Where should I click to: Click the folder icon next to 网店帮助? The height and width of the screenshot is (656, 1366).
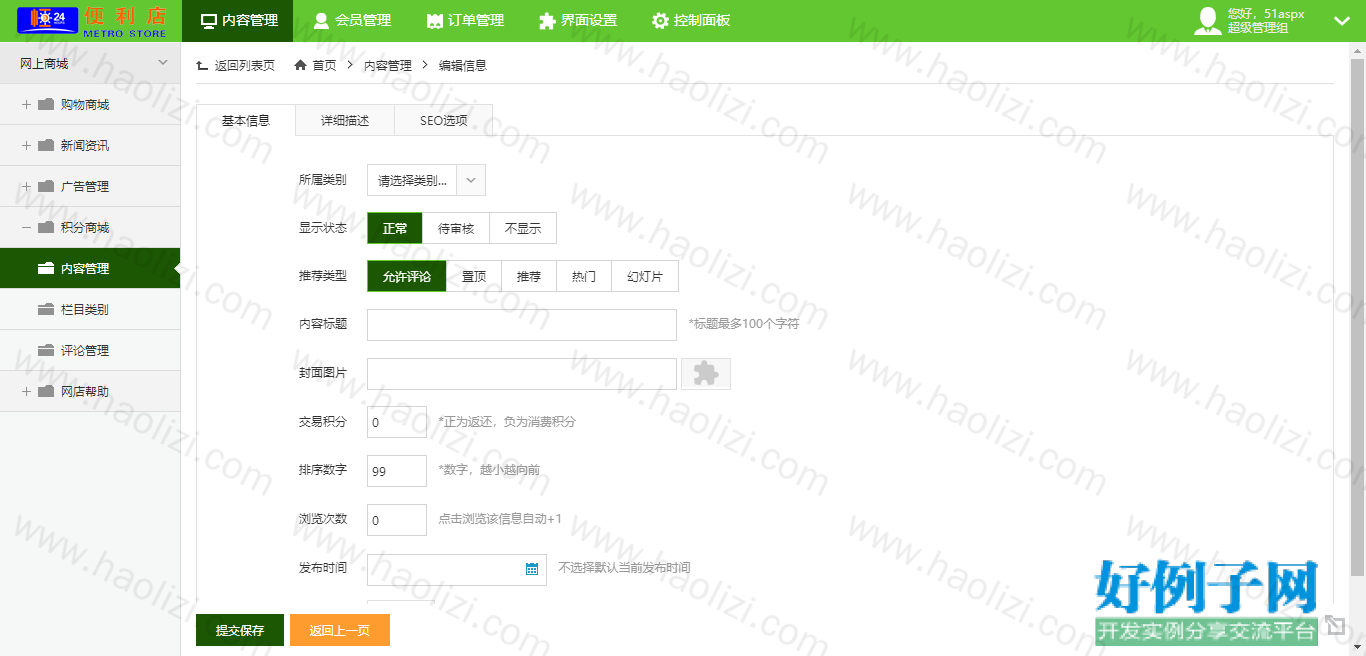point(46,391)
